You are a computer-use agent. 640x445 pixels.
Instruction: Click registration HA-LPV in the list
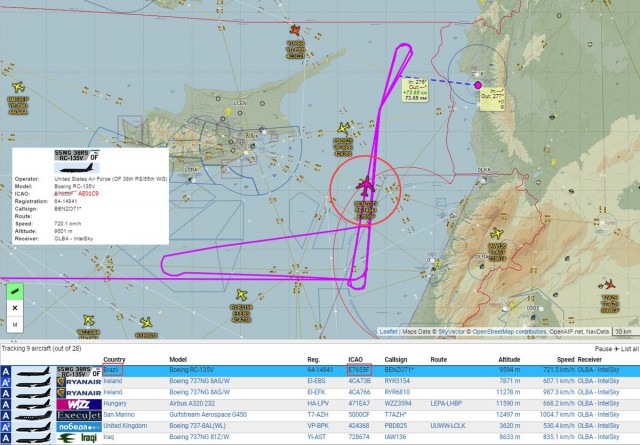318,404
